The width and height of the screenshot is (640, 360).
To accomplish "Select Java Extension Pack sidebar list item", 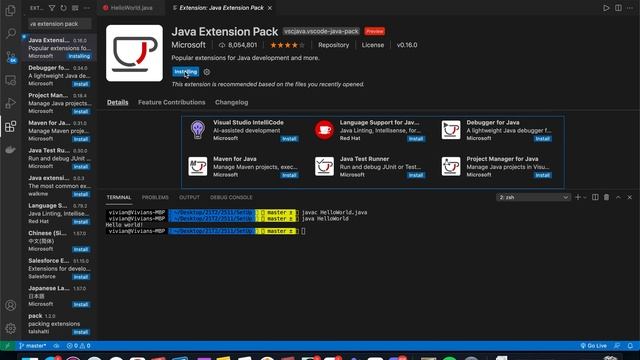I will pos(59,48).
